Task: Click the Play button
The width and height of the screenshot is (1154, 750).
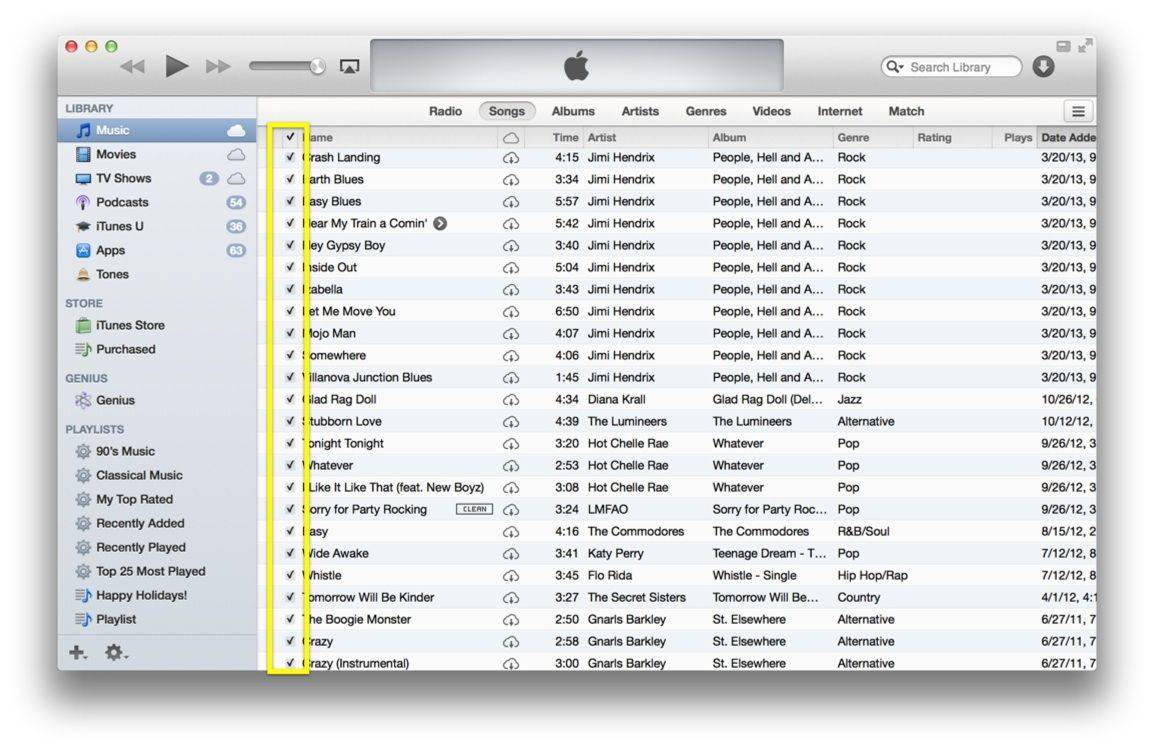Action: [177, 67]
